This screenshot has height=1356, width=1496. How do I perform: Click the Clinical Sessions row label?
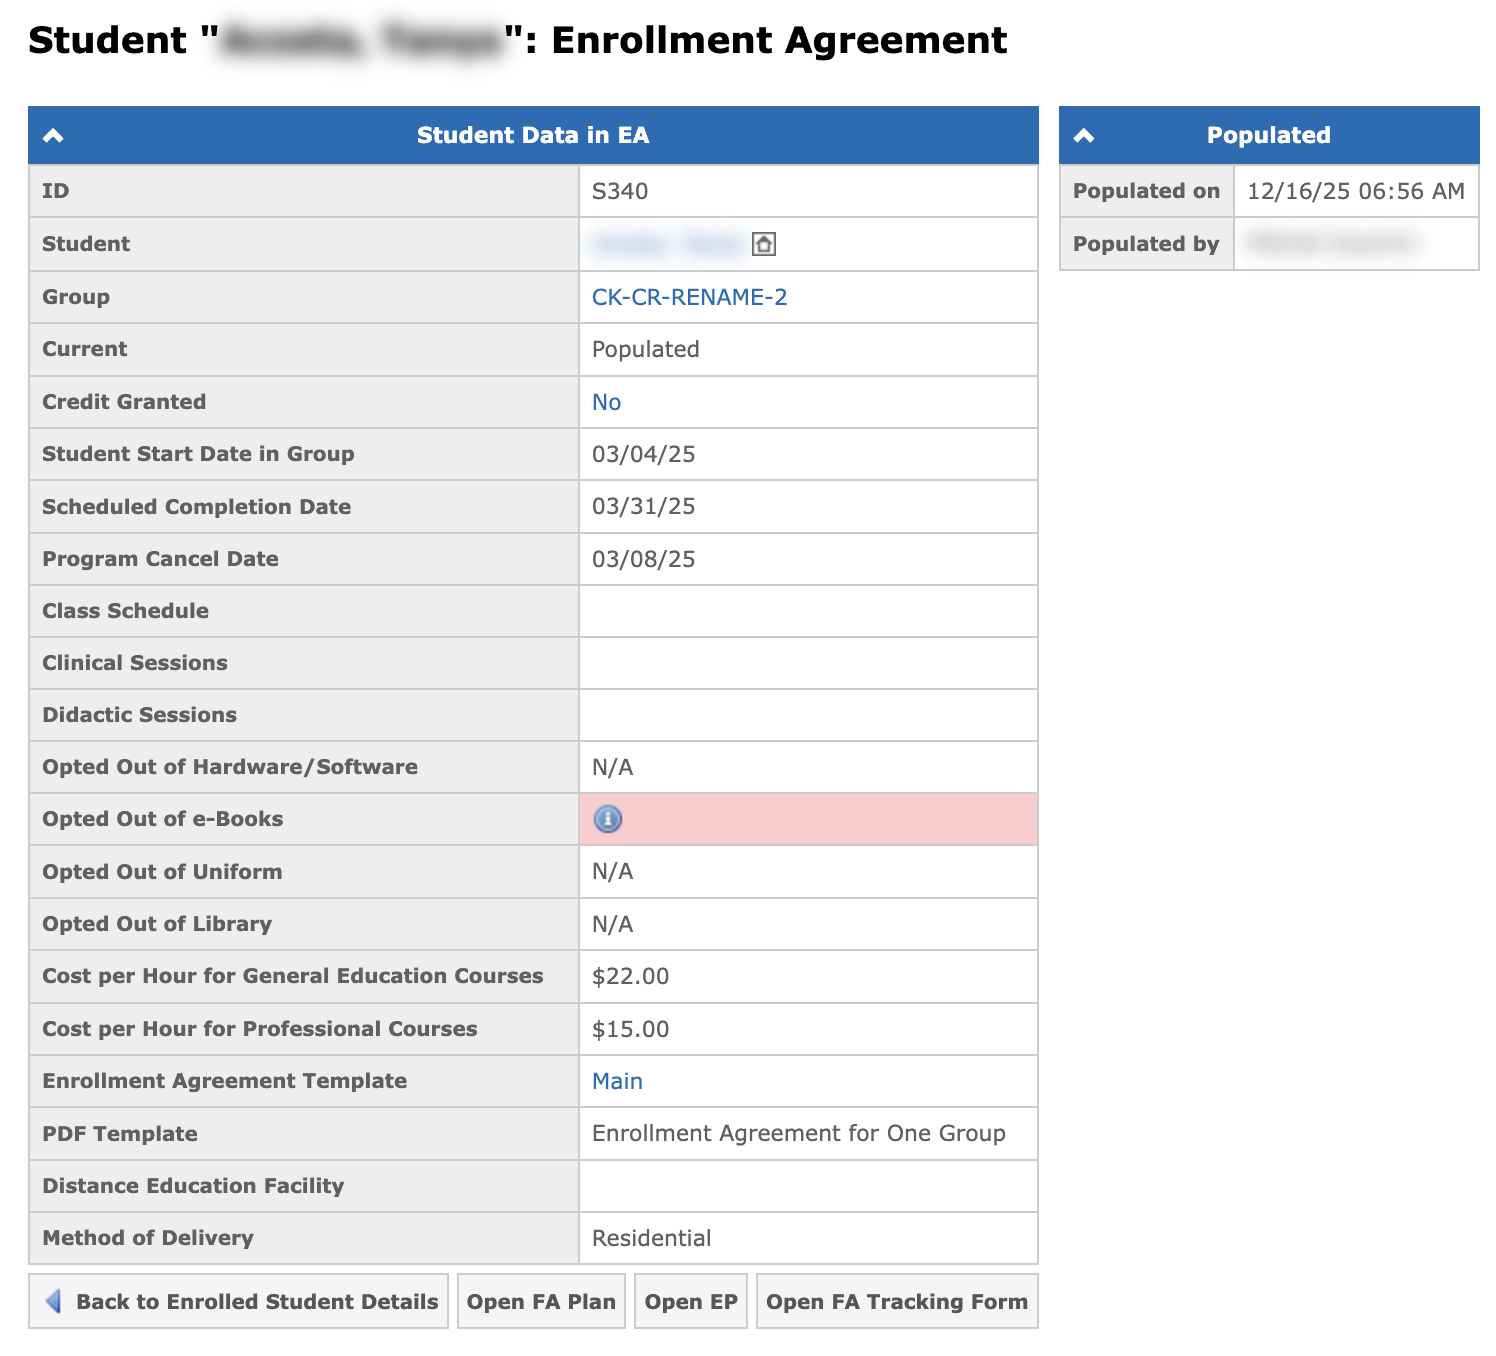click(x=134, y=663)
